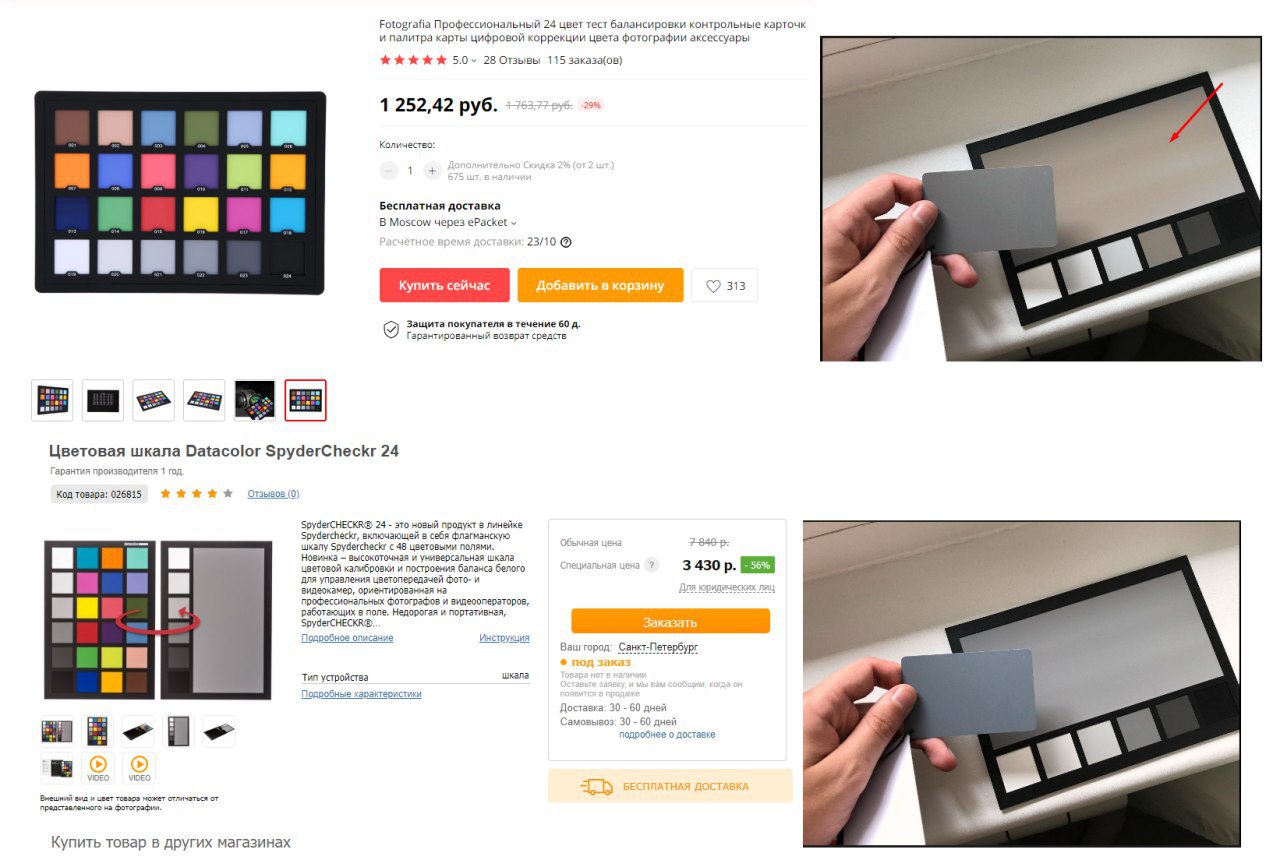Click the orange 'Заказать' button
Image resolution: width=1280 pixels, height=860 pixels.
click(x=670, y=621)
